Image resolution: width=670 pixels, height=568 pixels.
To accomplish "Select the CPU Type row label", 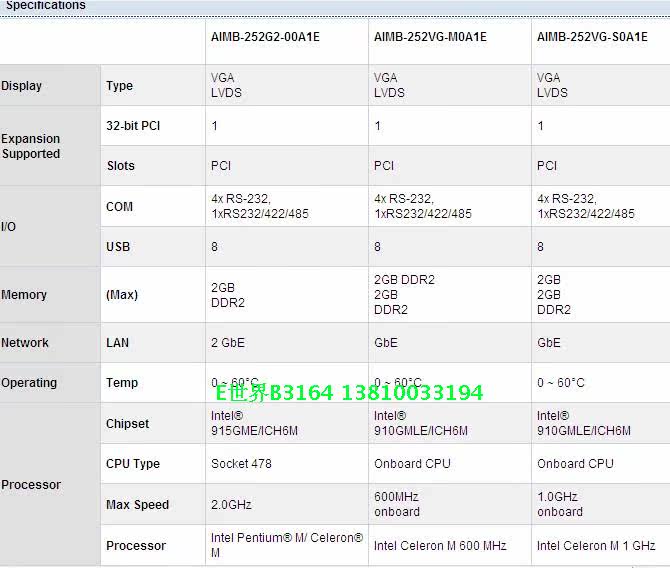I will (x=133, y=464).
